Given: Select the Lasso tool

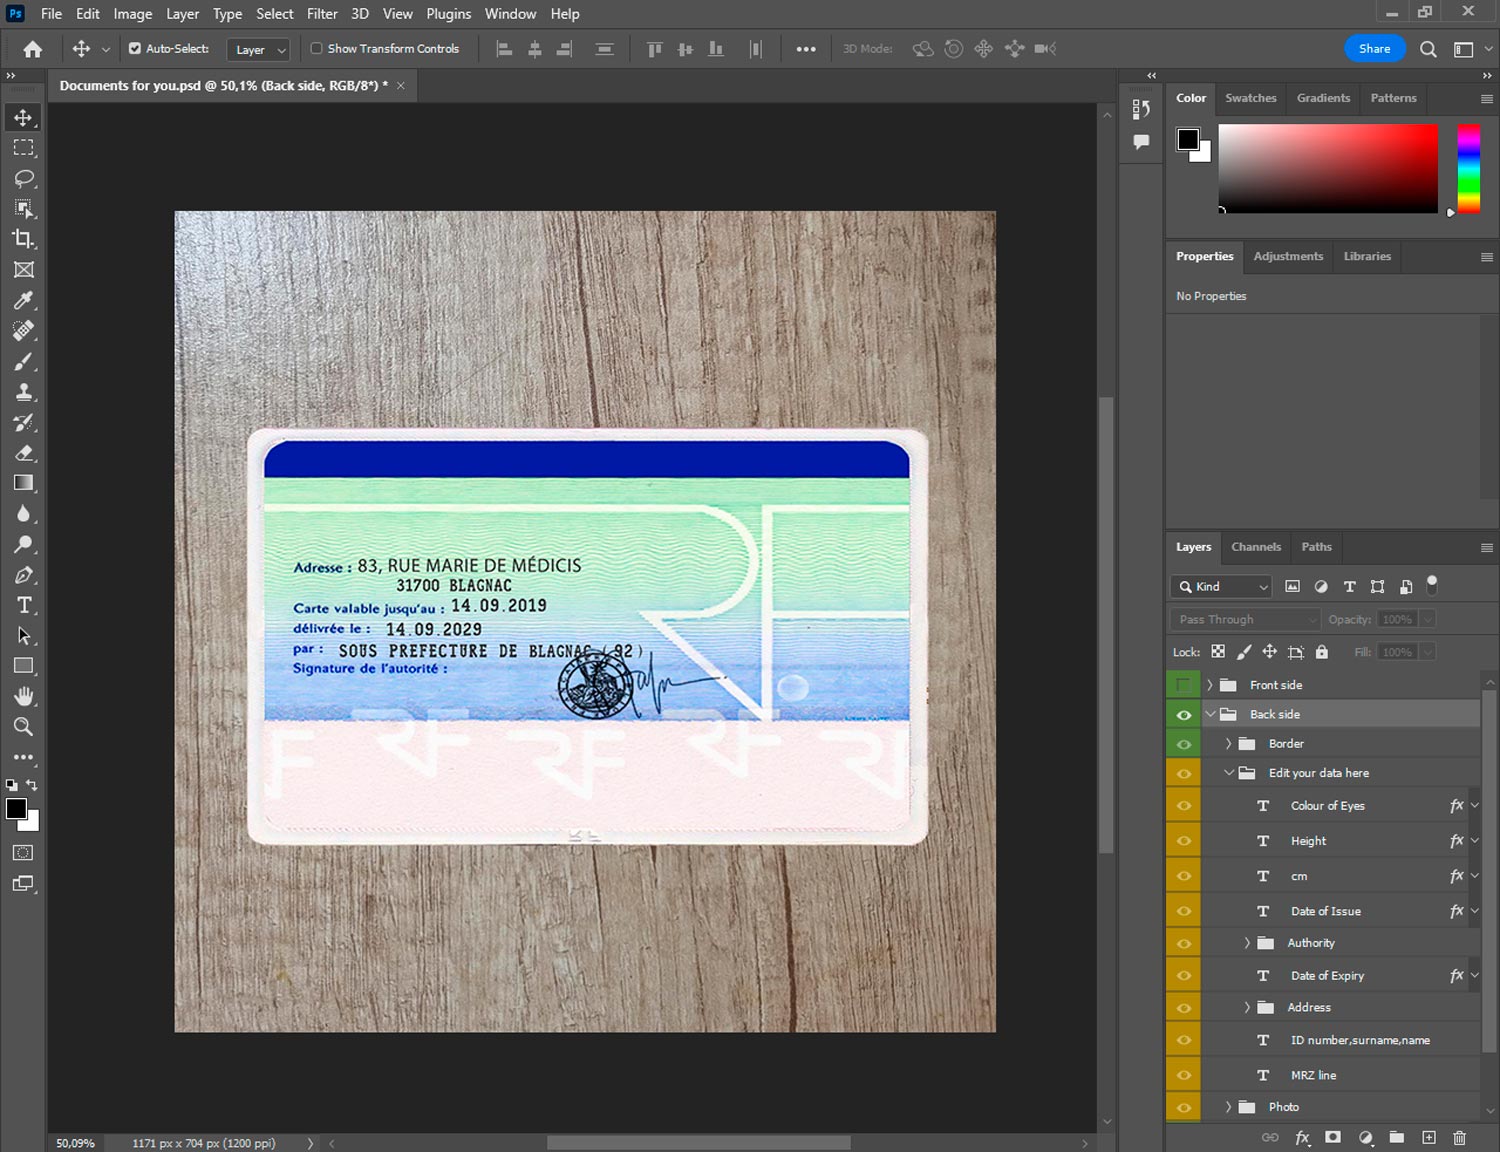Looking at the screenshot, I should tap(24, 179).
